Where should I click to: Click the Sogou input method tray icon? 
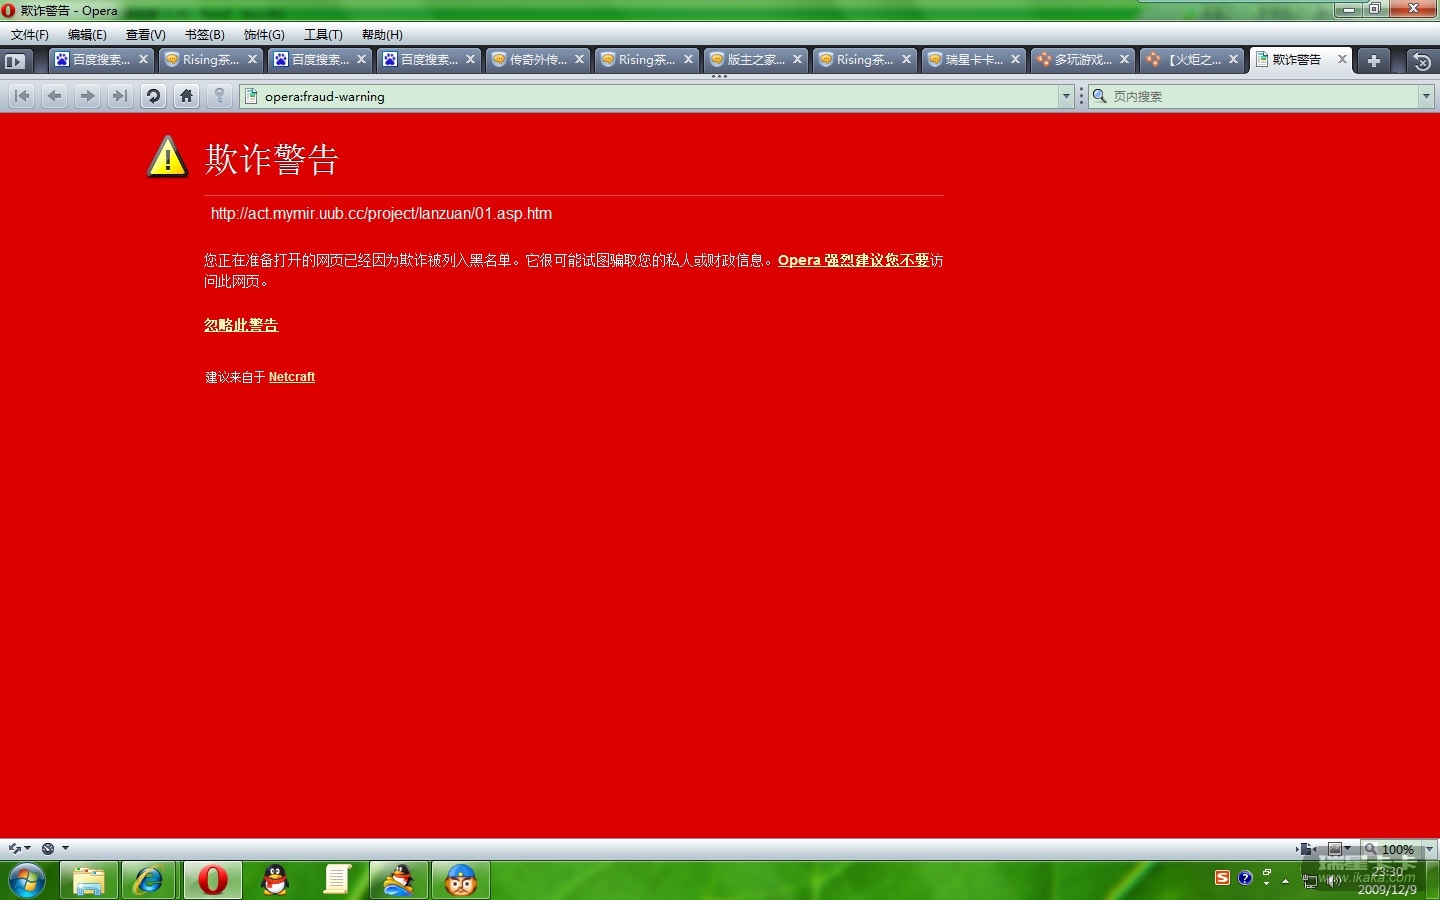point(1222,878)
